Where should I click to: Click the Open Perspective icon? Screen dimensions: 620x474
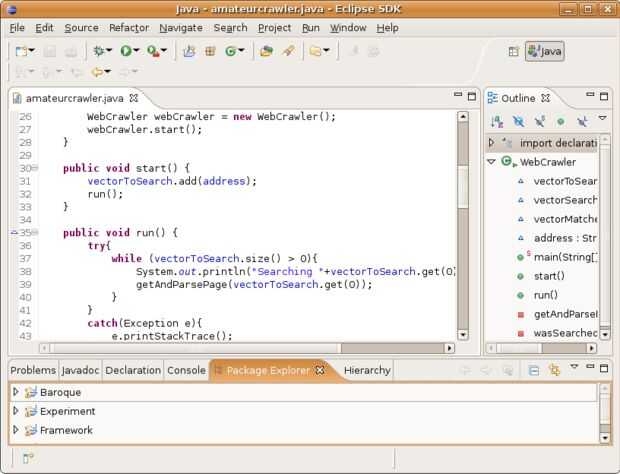(513, 51)
